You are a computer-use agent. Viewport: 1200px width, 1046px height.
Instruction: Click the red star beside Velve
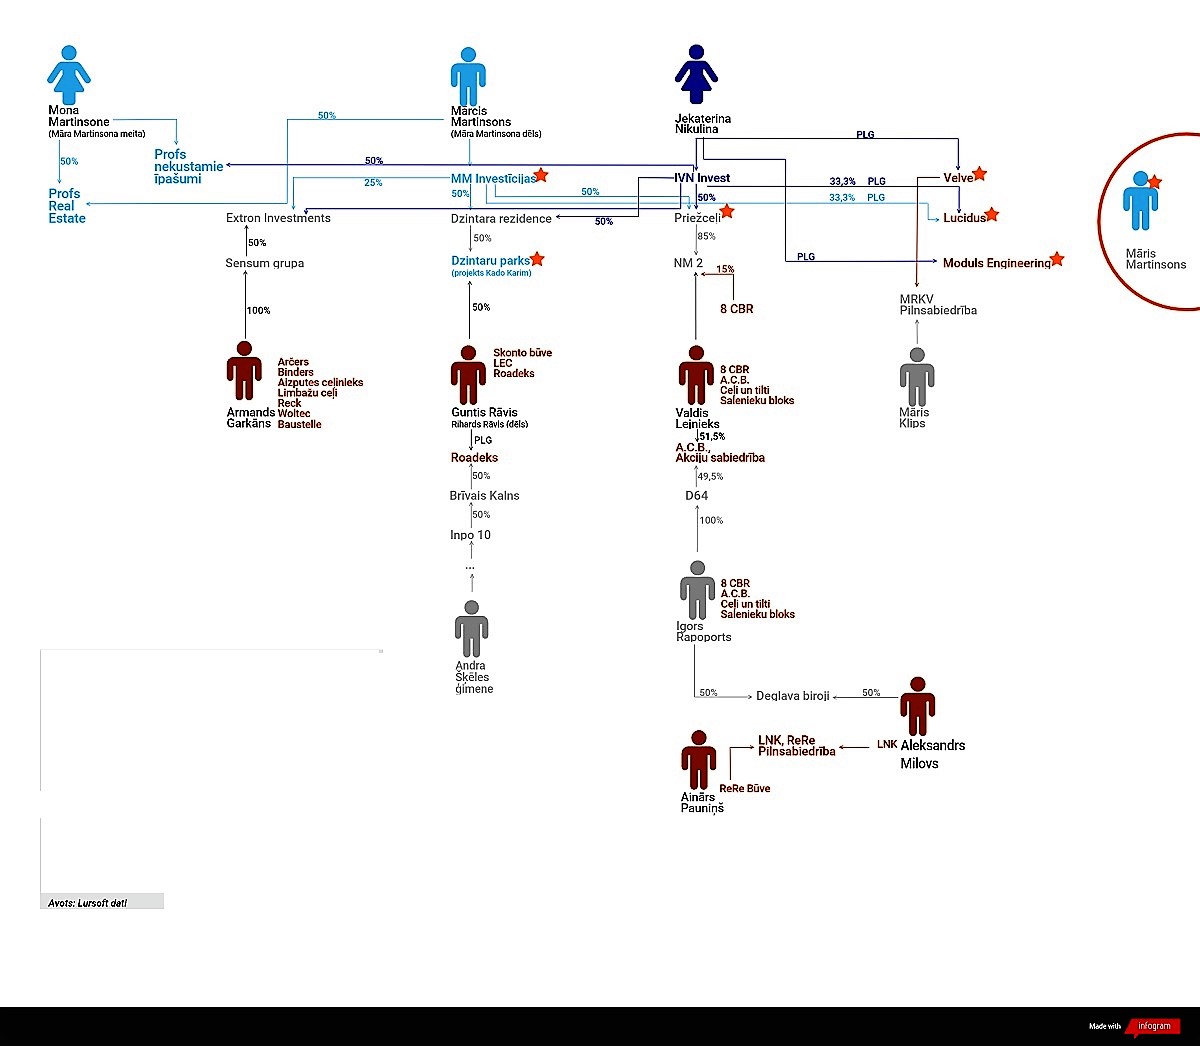pyautogui.click(x=980, y=174)
